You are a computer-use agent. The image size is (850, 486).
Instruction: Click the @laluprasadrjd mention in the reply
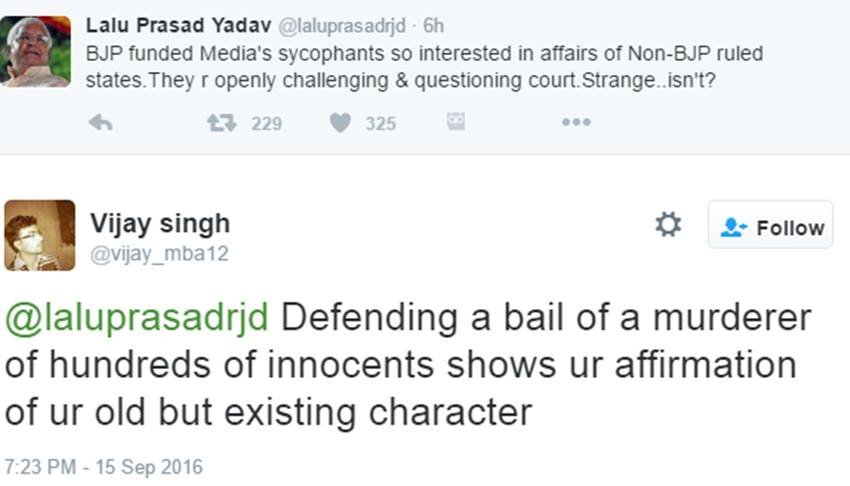tap(137, 318)
